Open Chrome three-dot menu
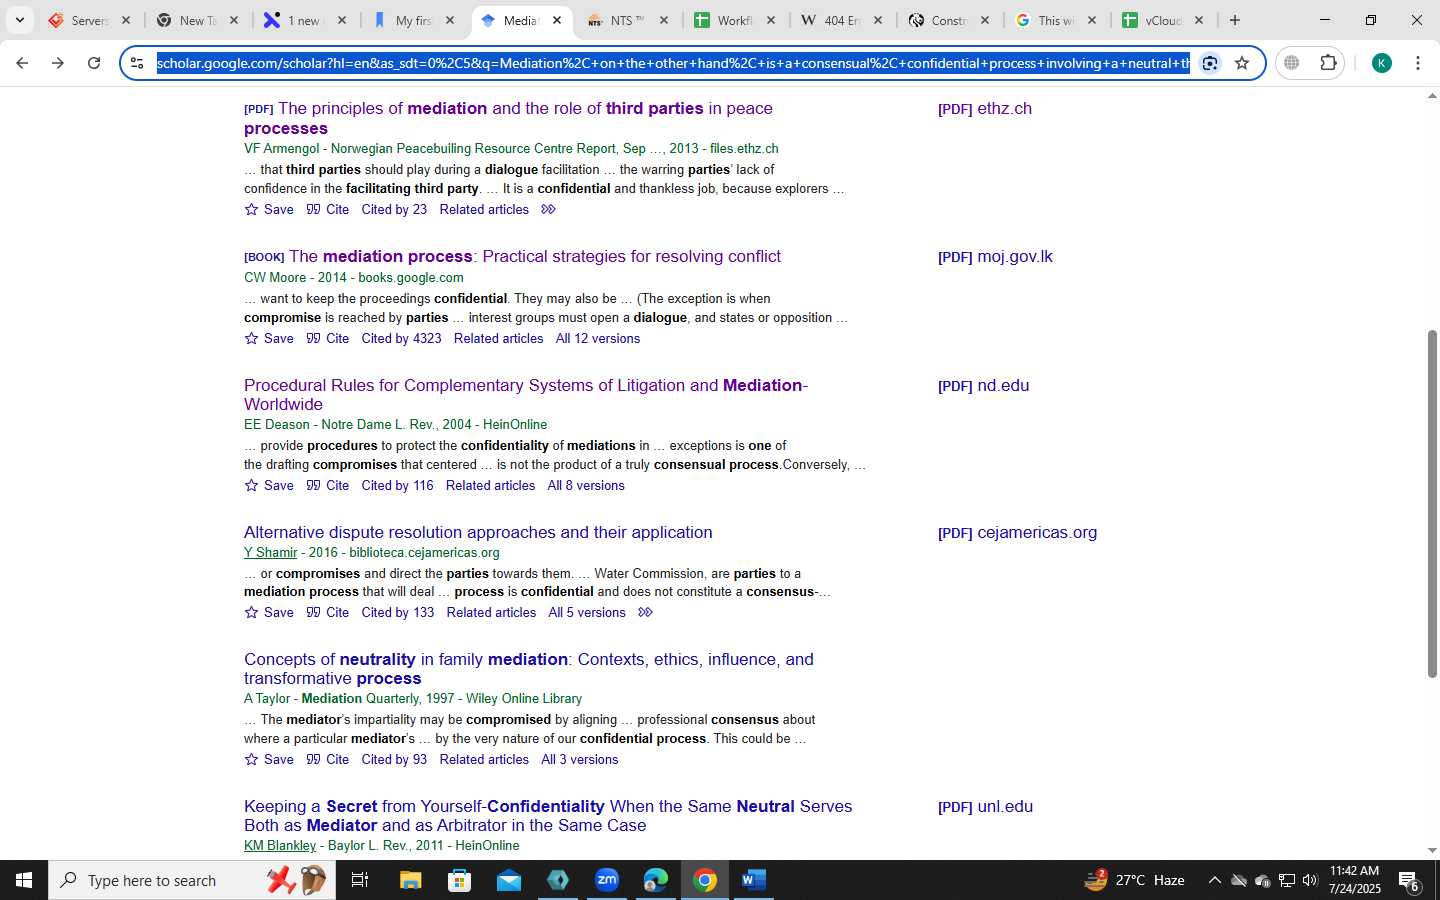This screenshot has height=900, width=1440. [x=1418, y=63]
